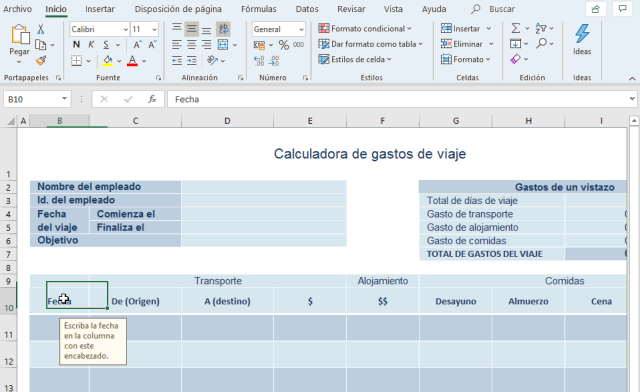
Task: Open Buscar y seleccionar magnifier icon
Action: coord(542,43)
